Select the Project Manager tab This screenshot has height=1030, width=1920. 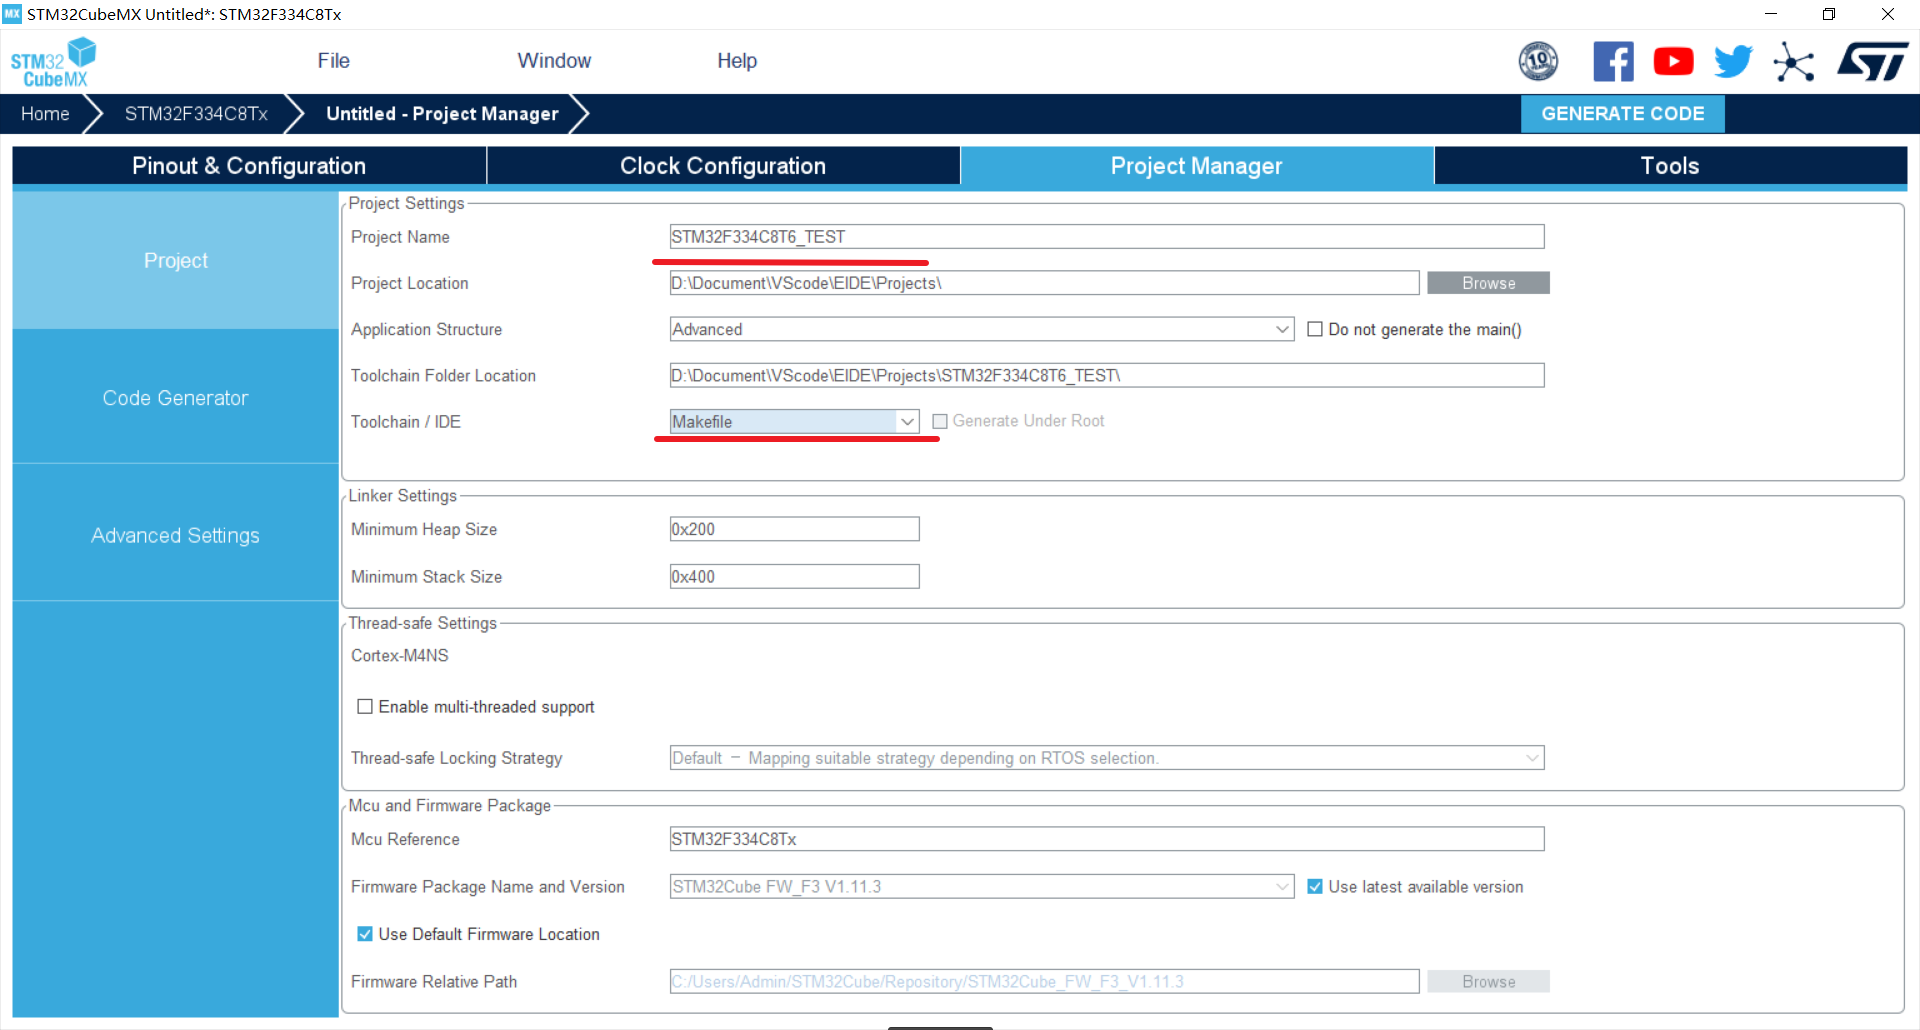1197,166
